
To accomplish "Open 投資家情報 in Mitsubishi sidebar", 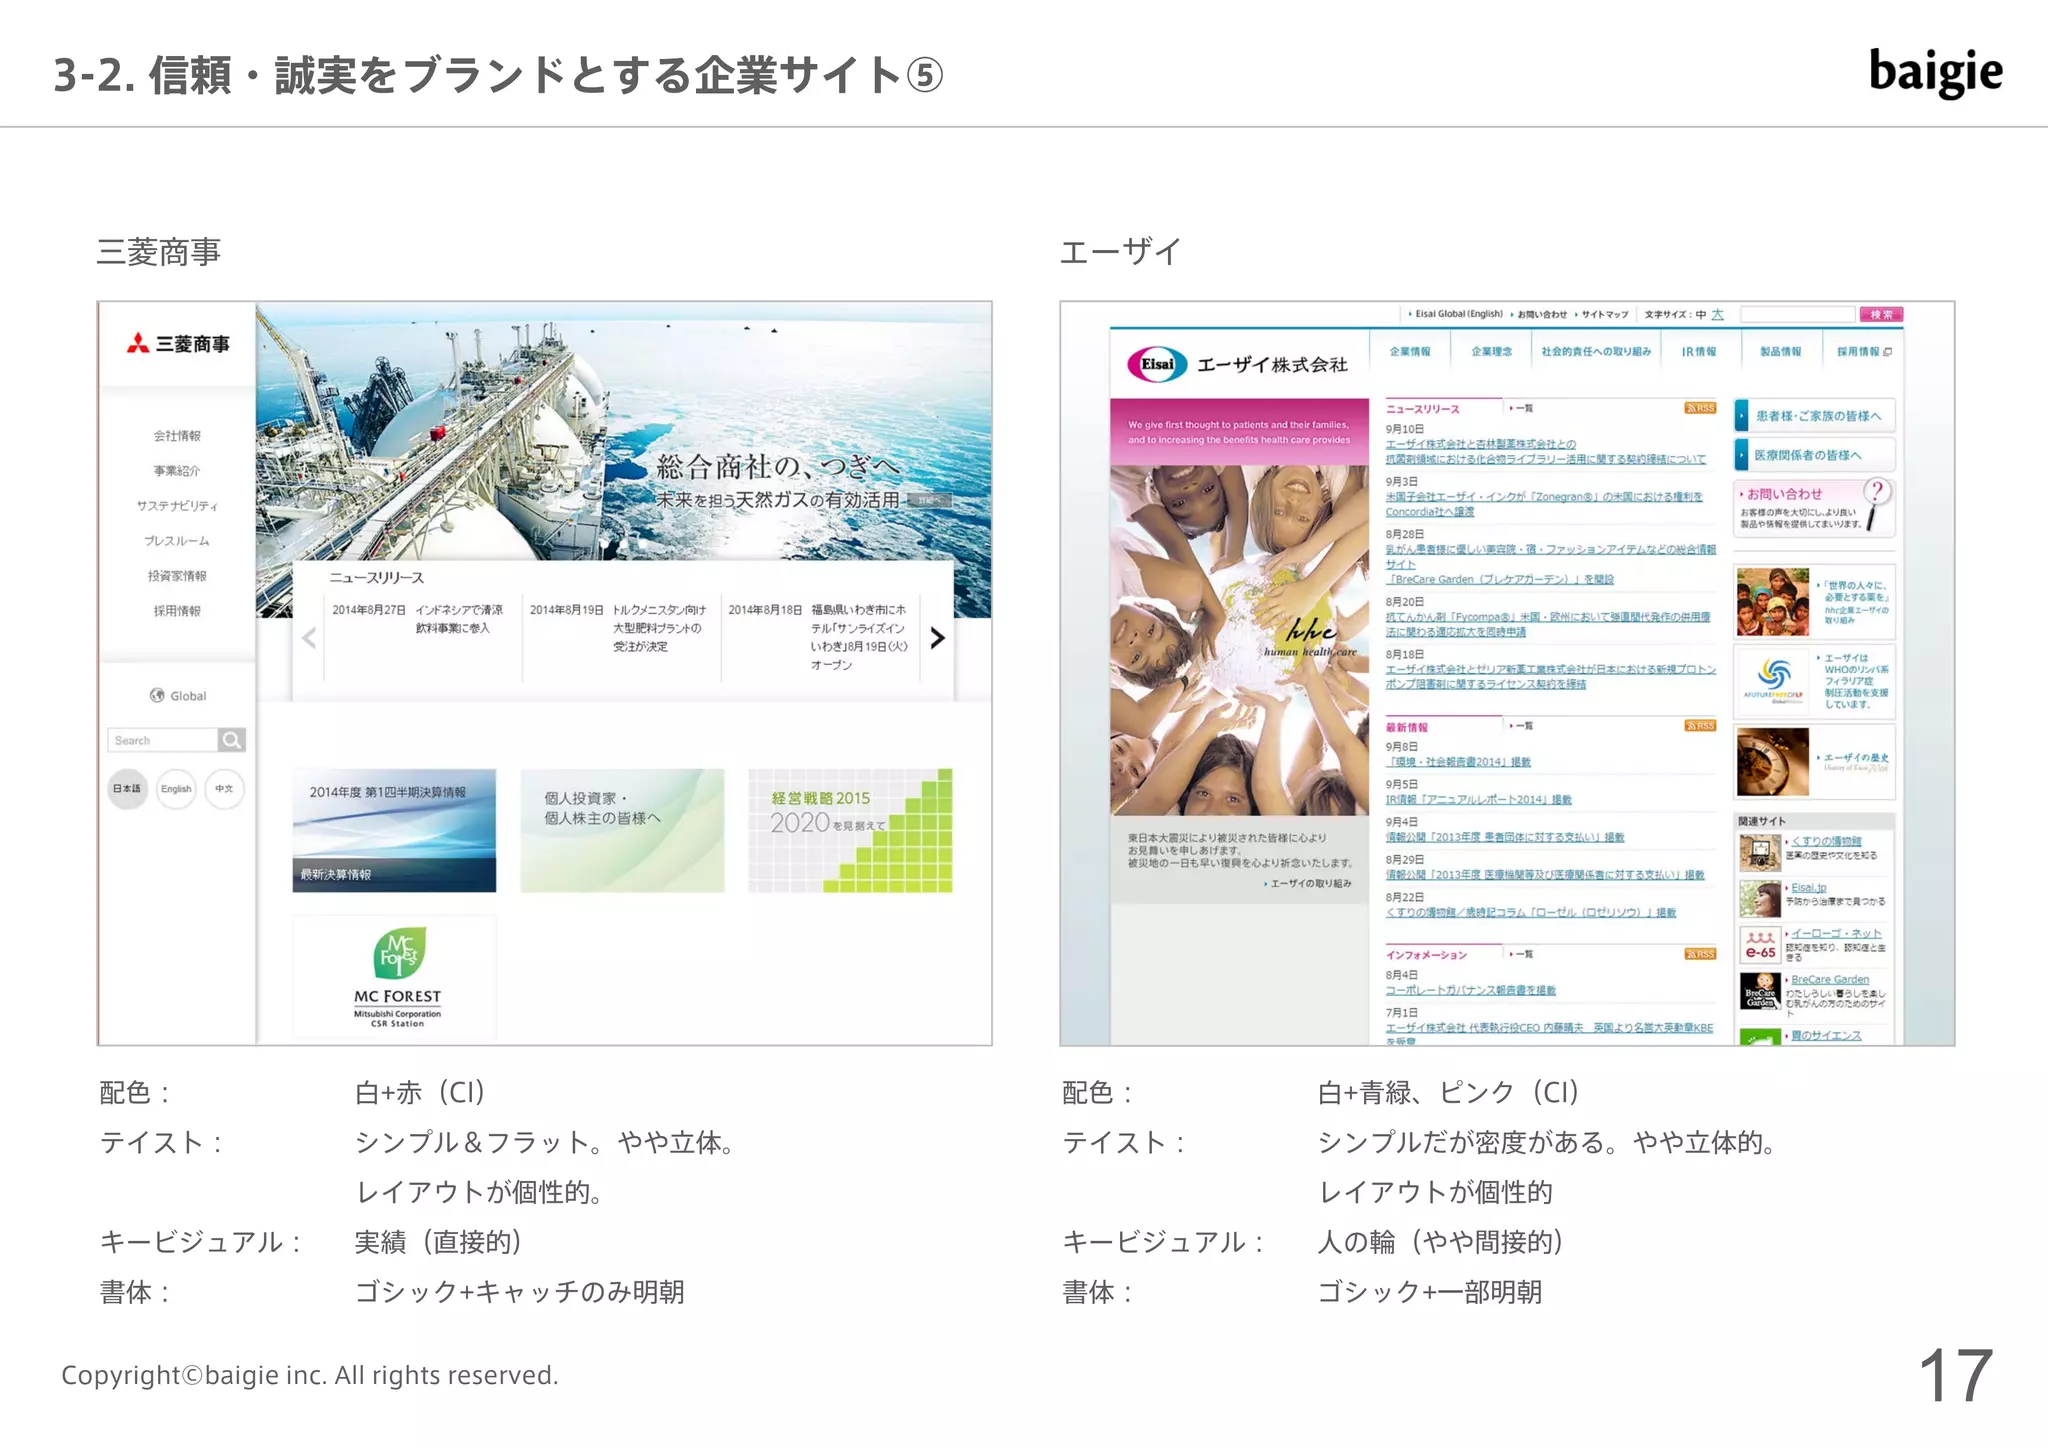I will (177, 576).
